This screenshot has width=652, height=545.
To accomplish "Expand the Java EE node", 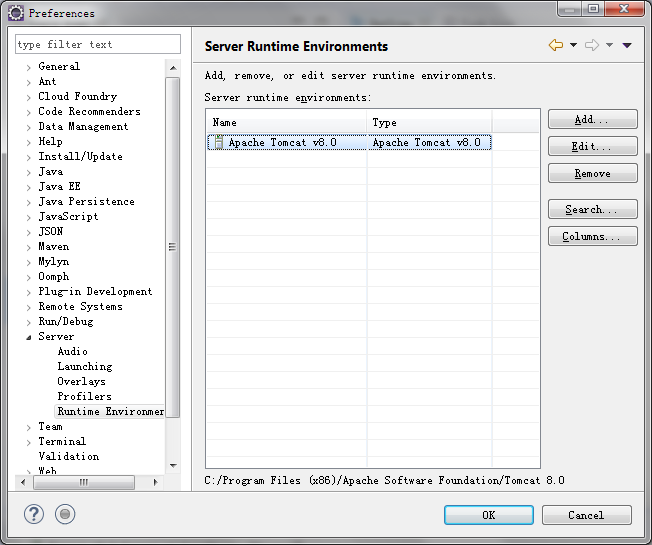I will point(28,187).
